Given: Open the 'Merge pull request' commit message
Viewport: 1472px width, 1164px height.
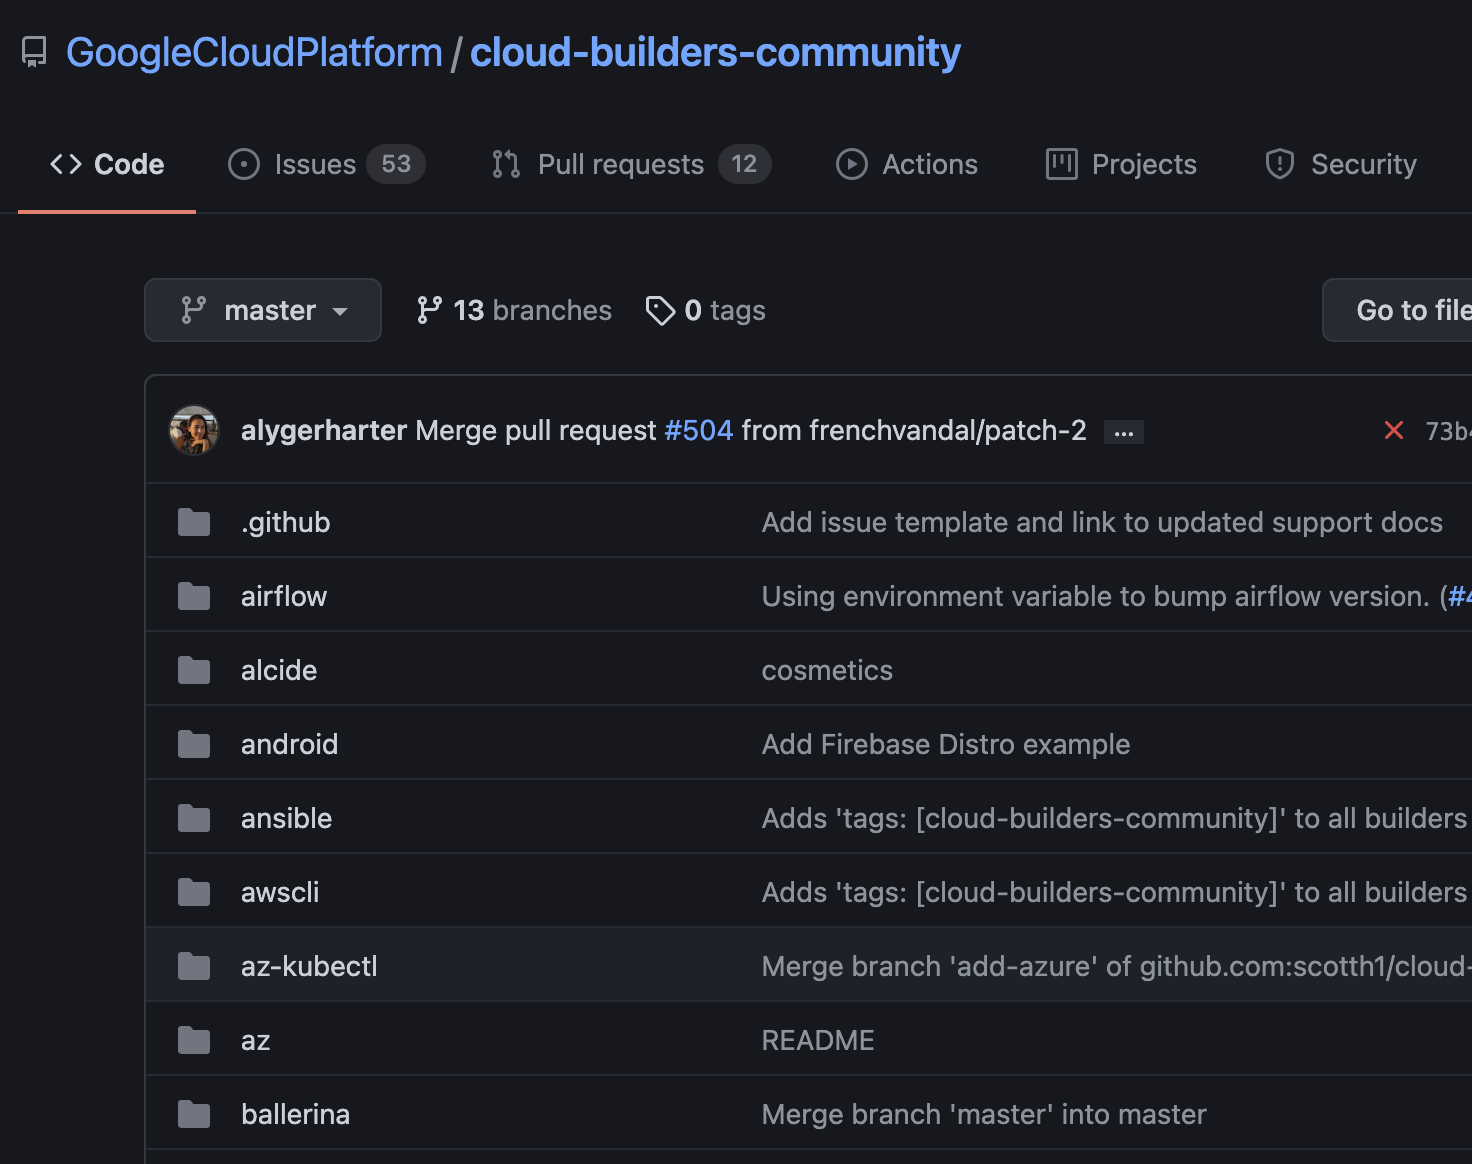Looking at the screenshot, I should tap(751, 430).
